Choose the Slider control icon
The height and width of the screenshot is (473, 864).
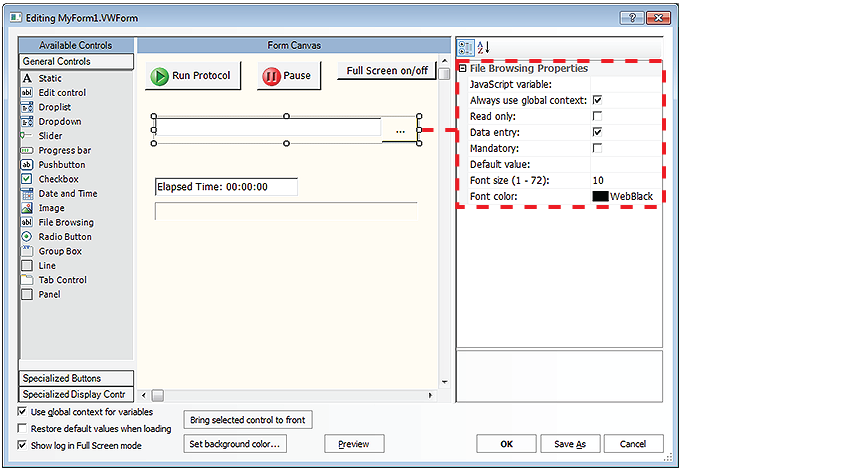click(27, 136)
